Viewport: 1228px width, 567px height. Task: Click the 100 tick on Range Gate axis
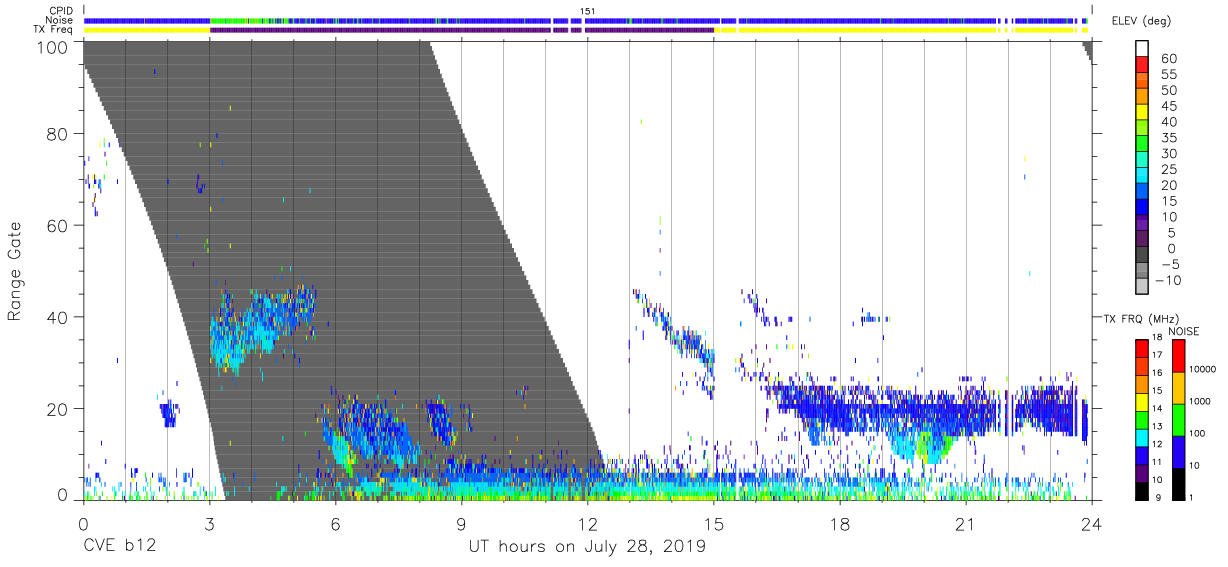coord(53,47)
